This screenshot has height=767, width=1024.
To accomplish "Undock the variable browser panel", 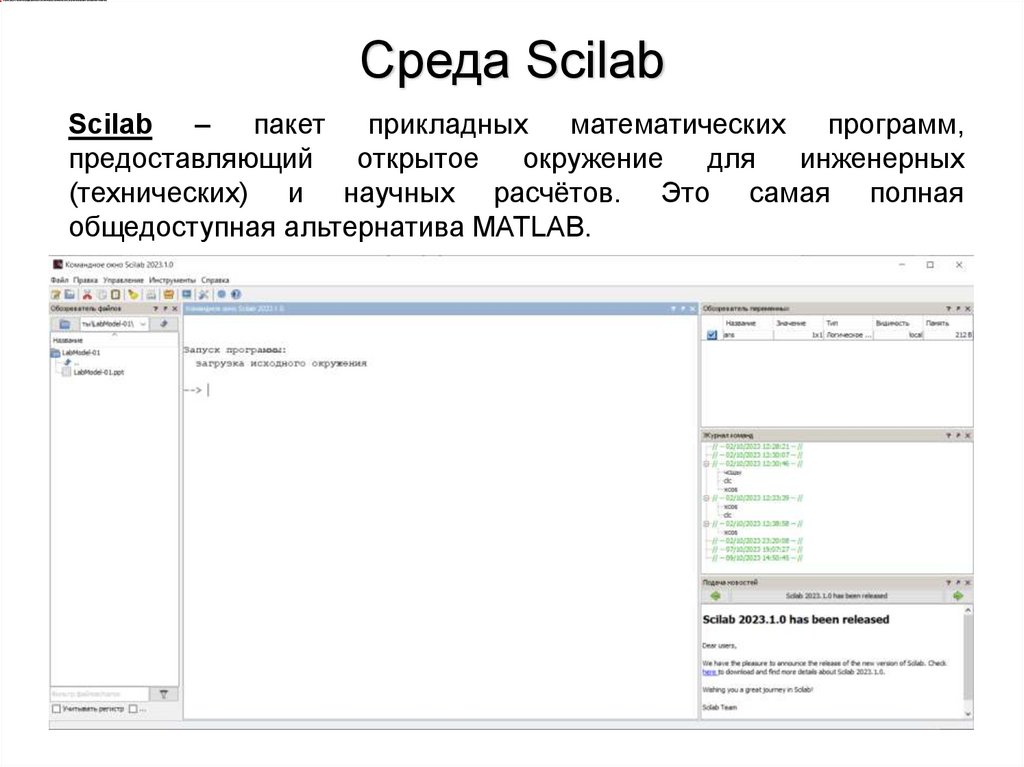I will [x=958, y=308].
